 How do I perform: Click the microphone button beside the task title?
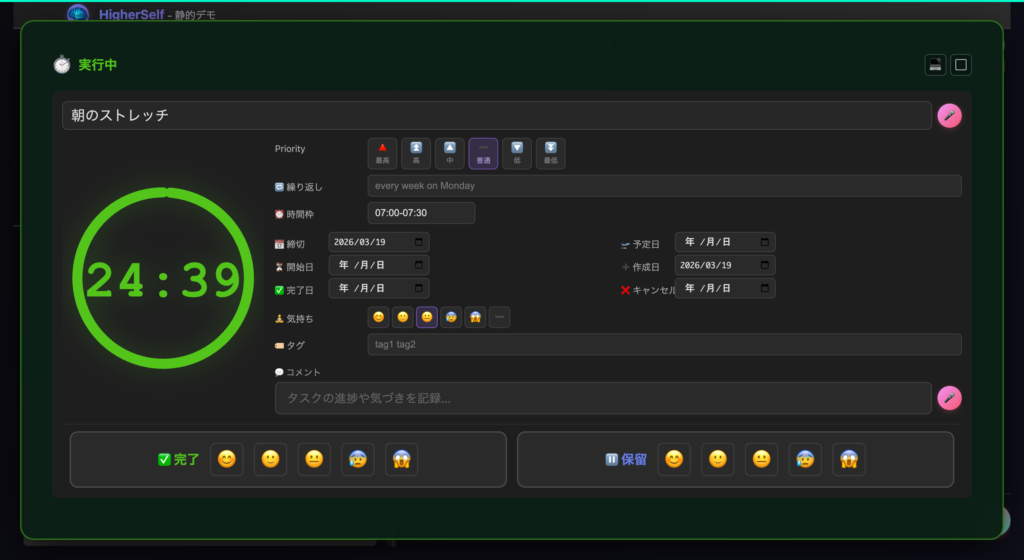(x=948, y=116)
